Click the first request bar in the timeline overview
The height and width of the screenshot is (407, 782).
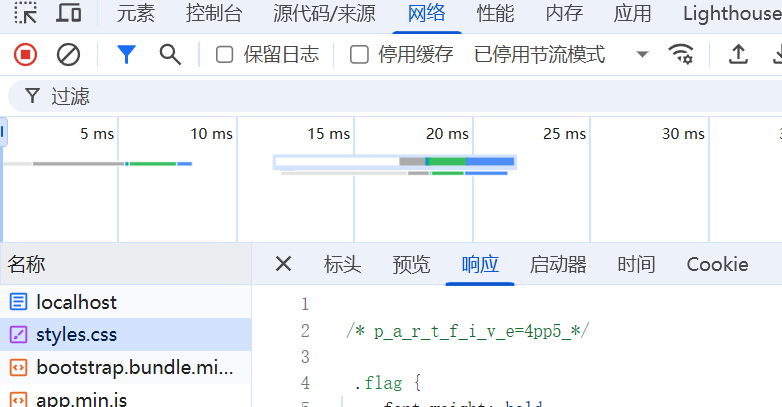[97, 164]
